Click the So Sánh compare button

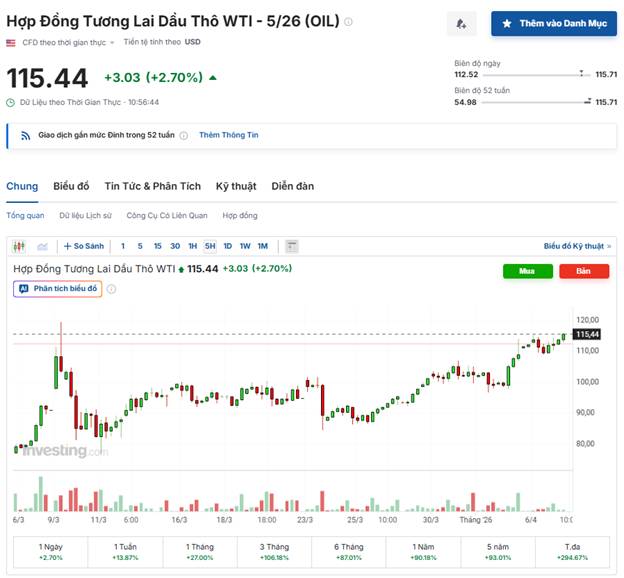pos(84,246)
